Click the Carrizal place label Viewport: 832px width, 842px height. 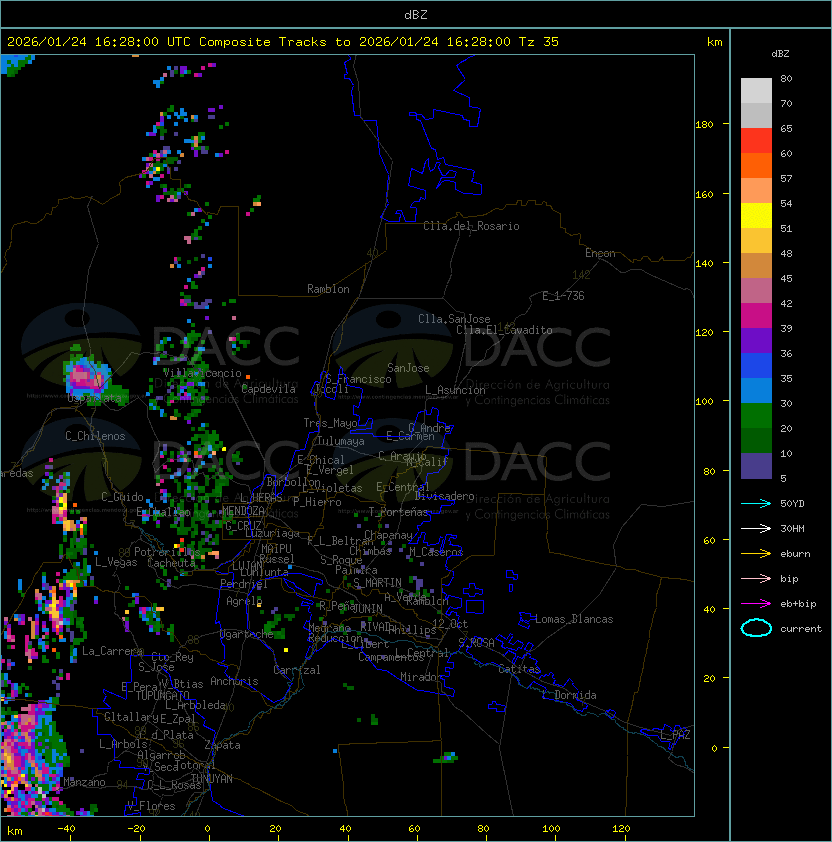pos(296,670)
